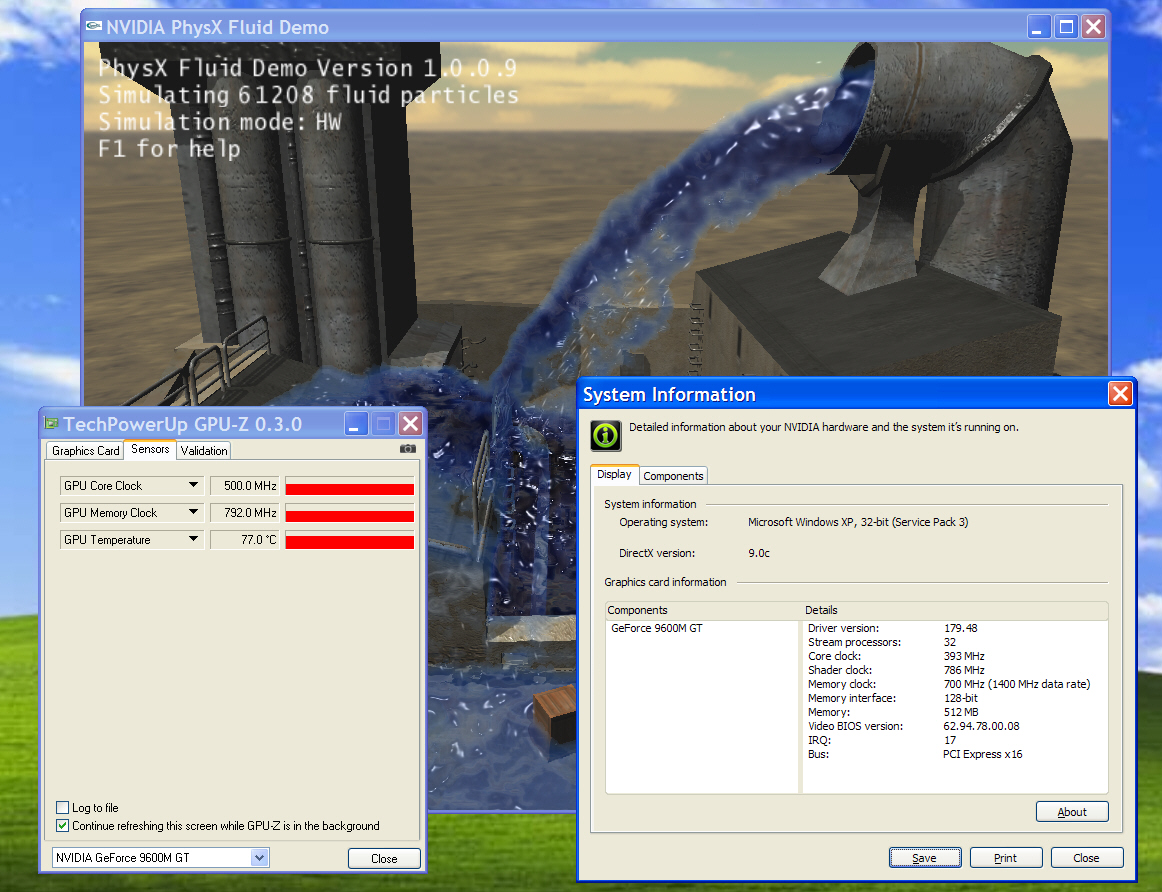This screenshot has height=892, width=1162.
Task: Switch to the Components tab
Action: pyautogui.click(x=673, y=476)
